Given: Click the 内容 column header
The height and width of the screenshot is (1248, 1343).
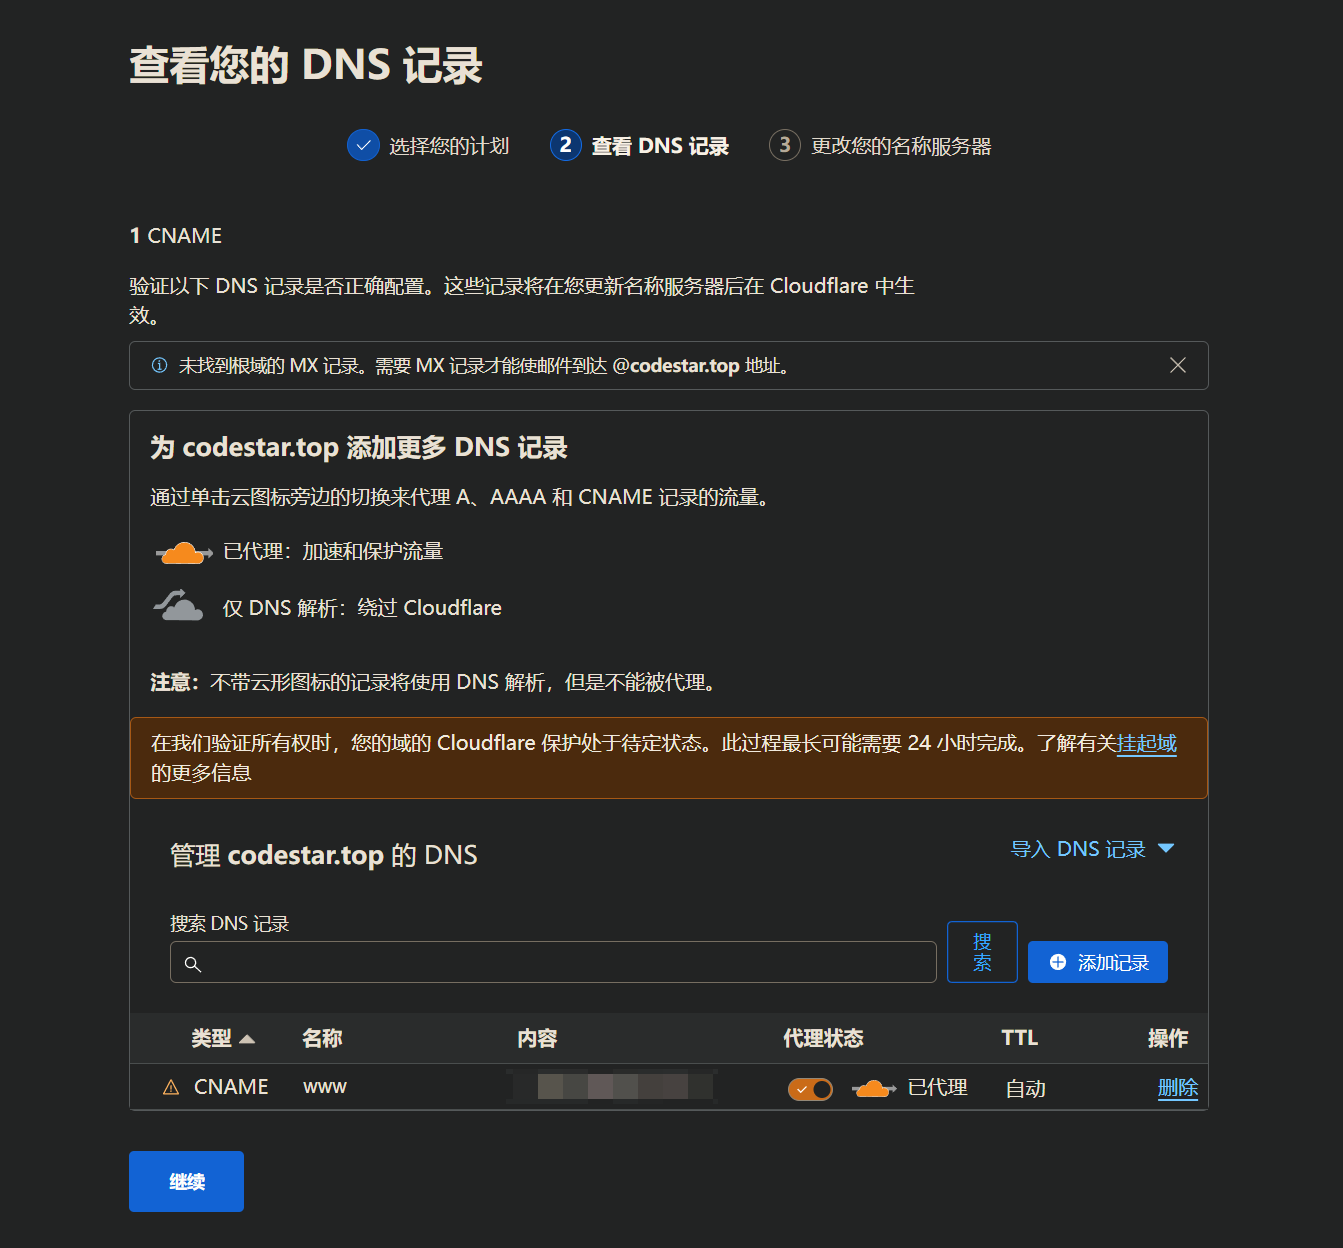Looking at the screenshot, I should pos(537,1039).
